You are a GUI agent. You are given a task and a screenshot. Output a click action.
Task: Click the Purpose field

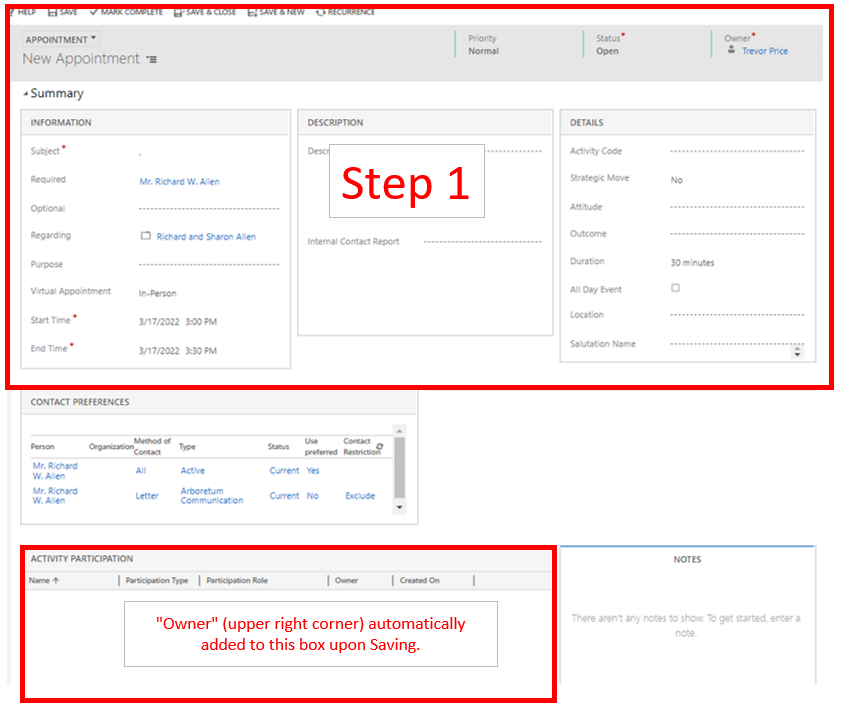coord(209,264)
